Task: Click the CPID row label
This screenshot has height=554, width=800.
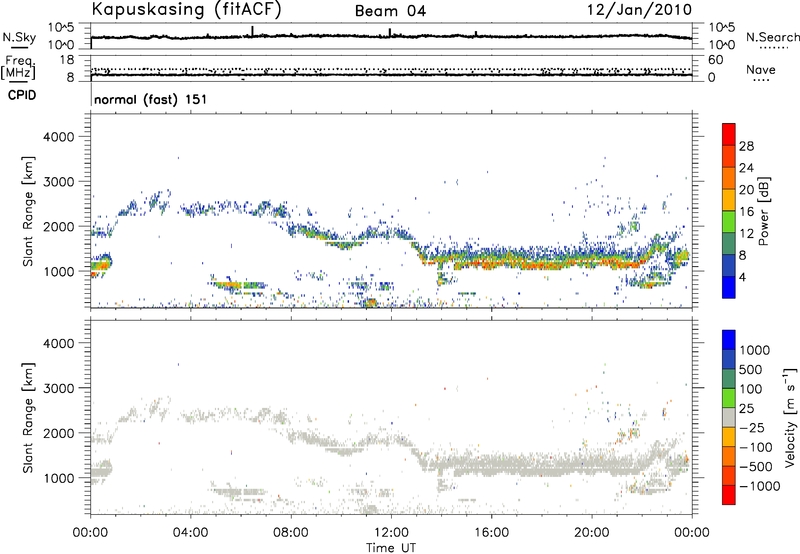Action: [x=22, y=95]
